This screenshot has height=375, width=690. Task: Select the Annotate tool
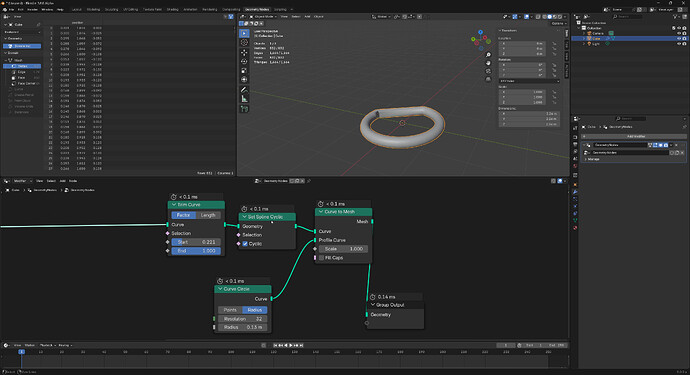click(244, 90)
